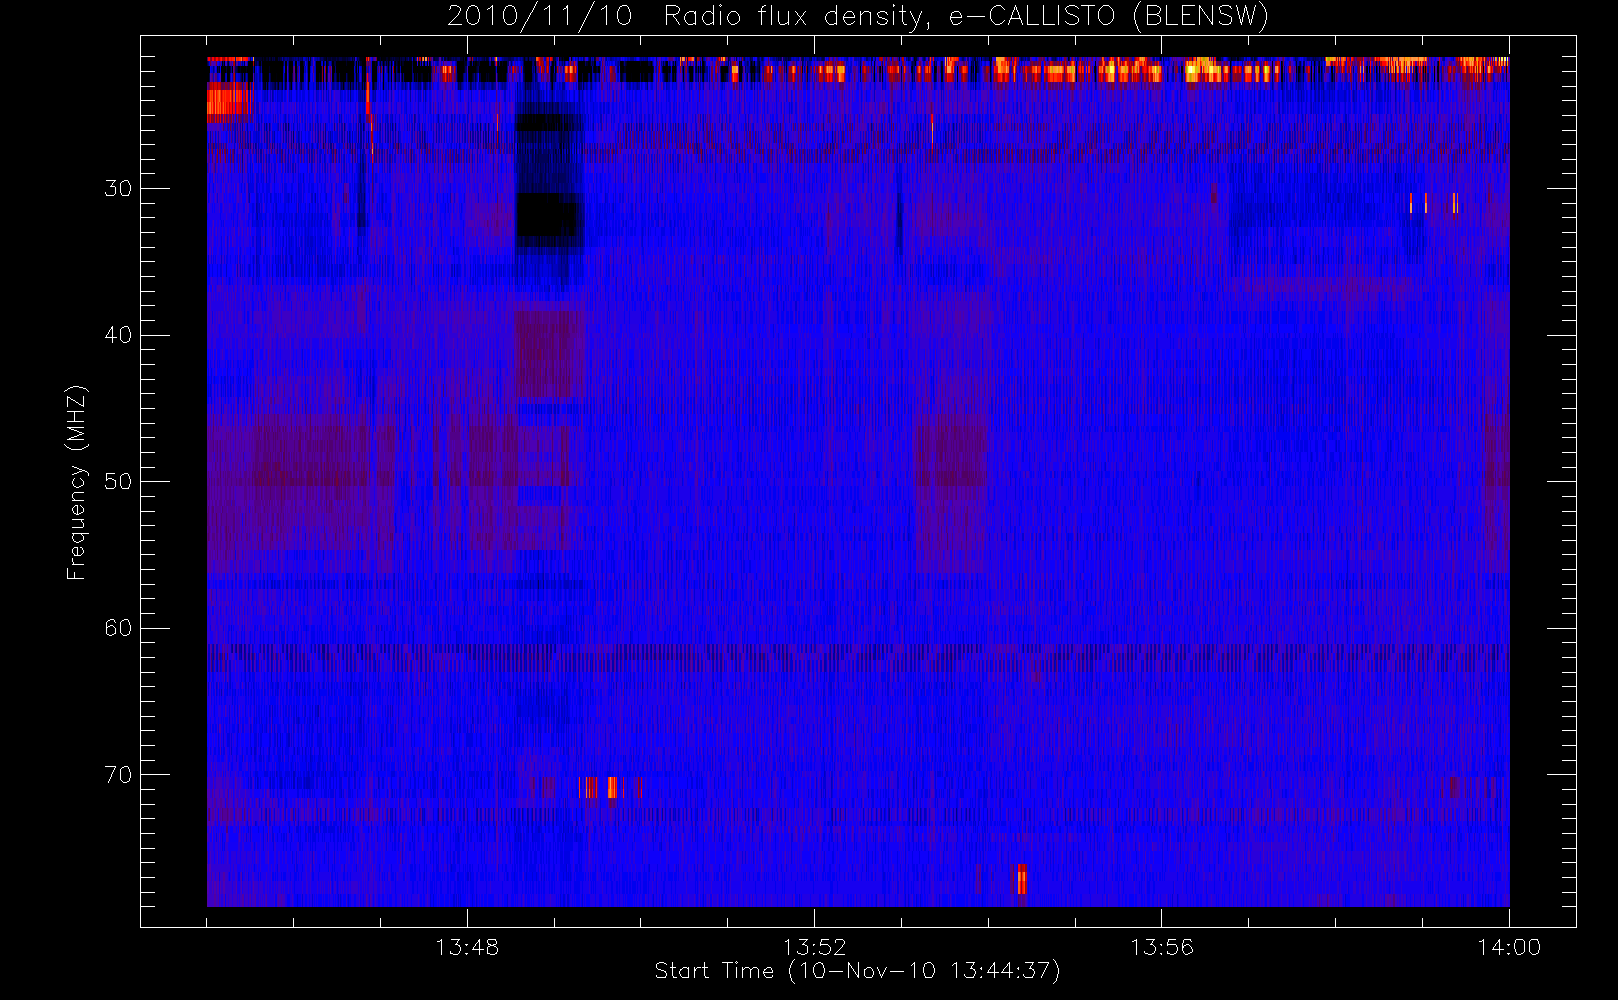Click the bright burst near 70 MHz
This screenshot has width=1618, height=1000.
(608, 788)
